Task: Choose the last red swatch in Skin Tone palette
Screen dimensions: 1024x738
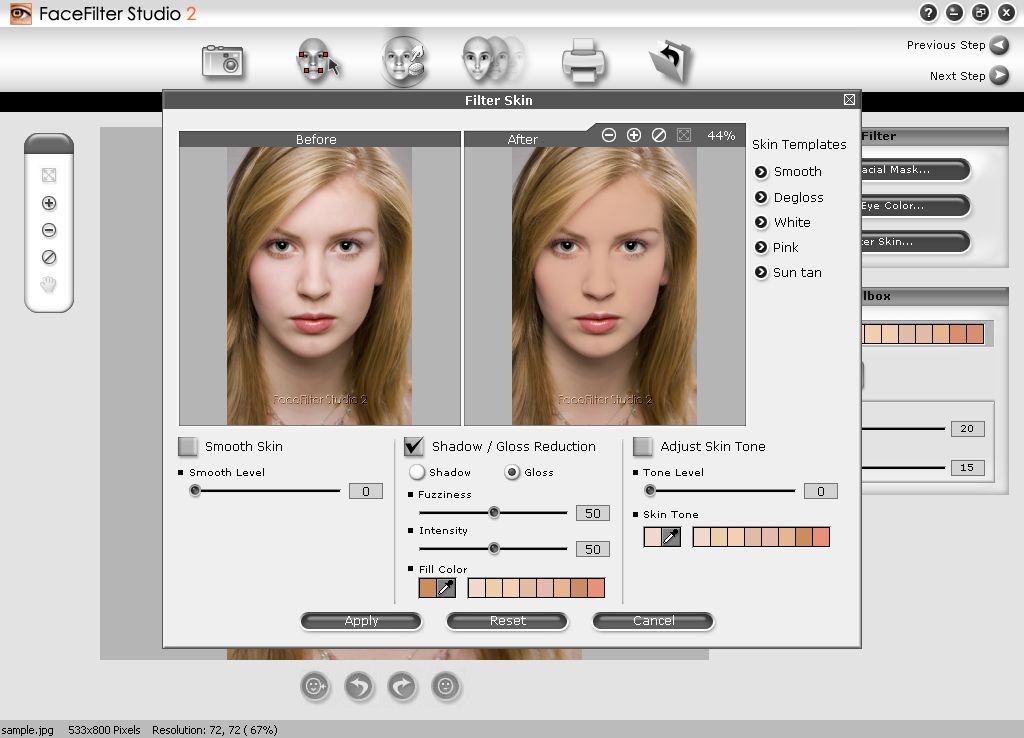Action: click(x=821, y=537)
